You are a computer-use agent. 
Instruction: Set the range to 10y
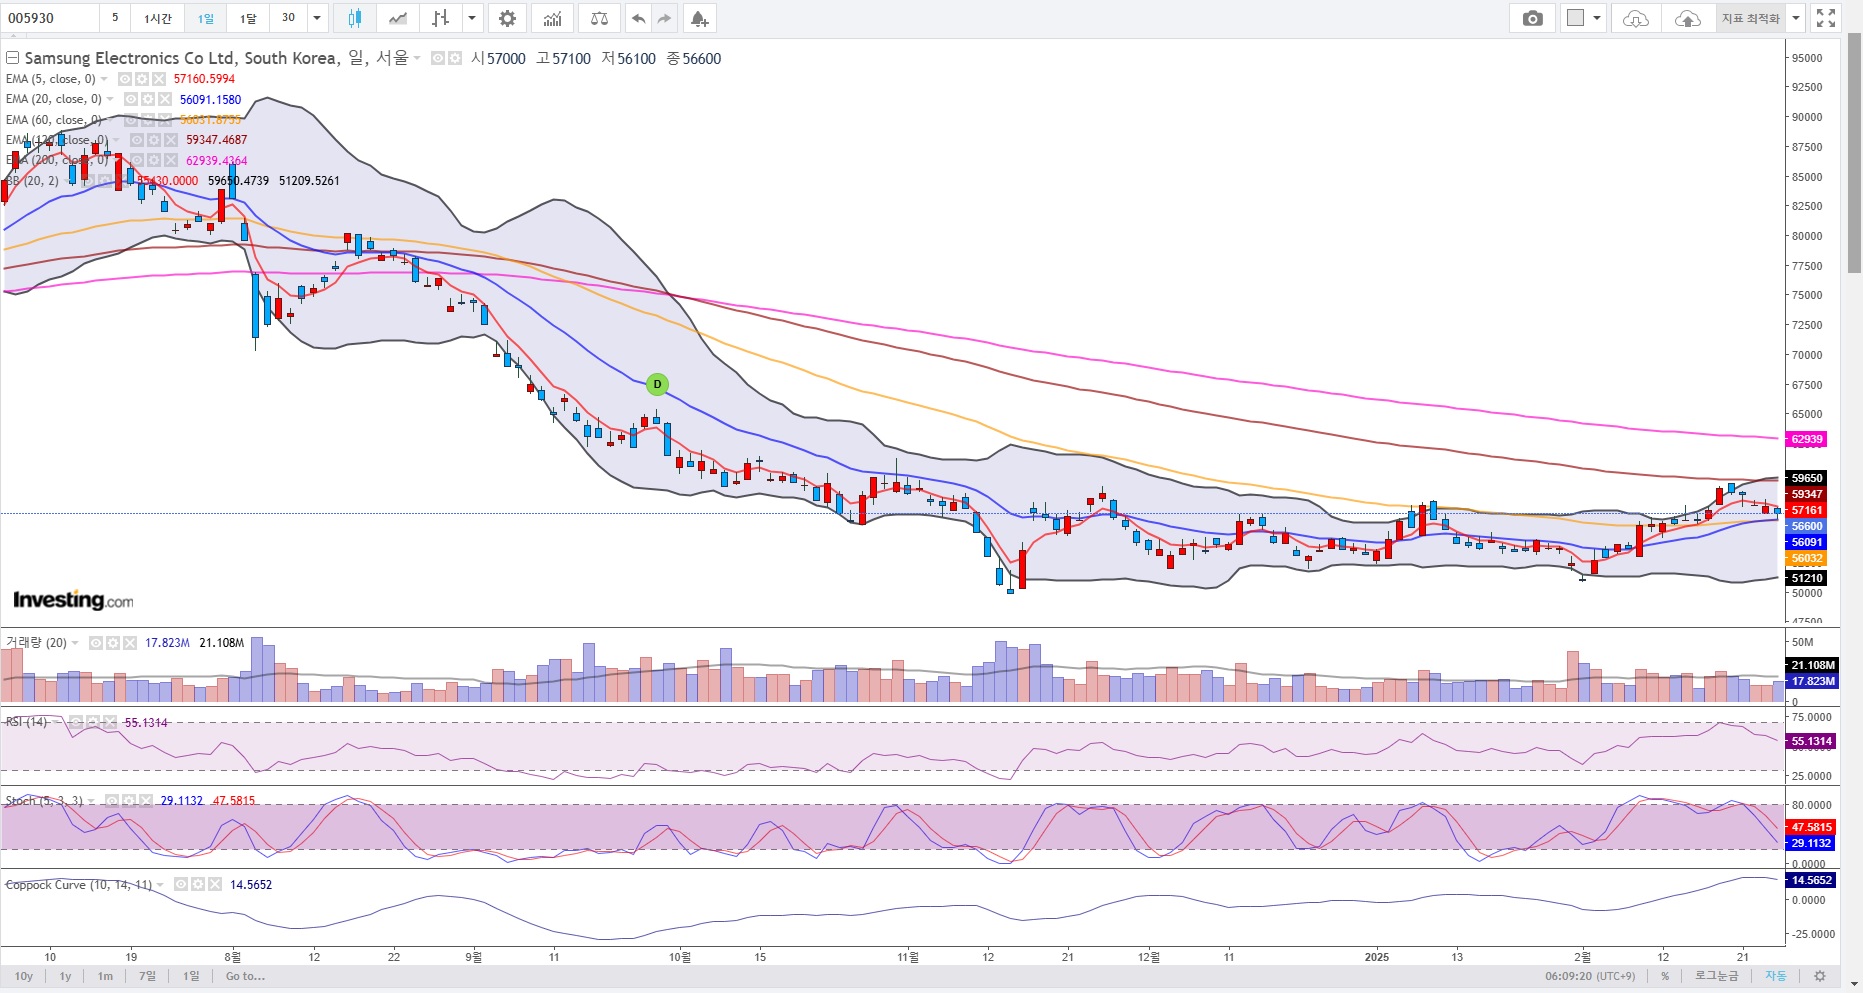tap(24, 976)
